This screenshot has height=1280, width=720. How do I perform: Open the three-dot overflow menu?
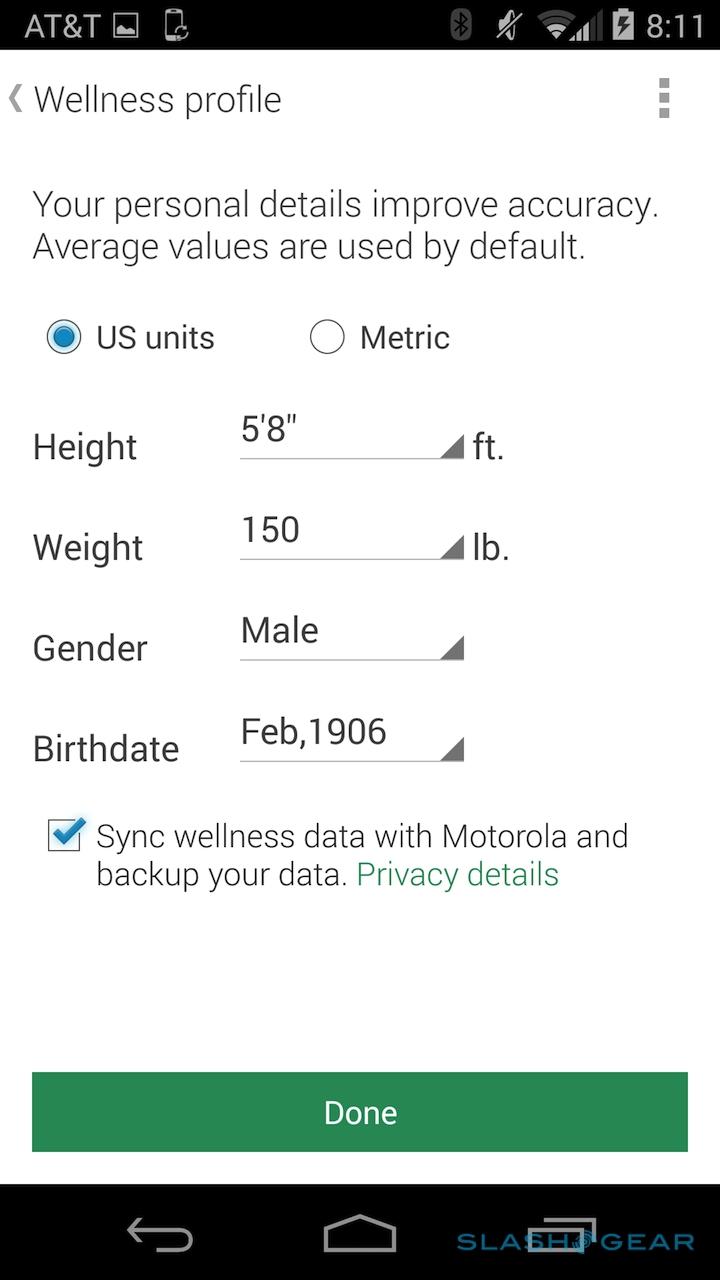[x=664, y=99]
